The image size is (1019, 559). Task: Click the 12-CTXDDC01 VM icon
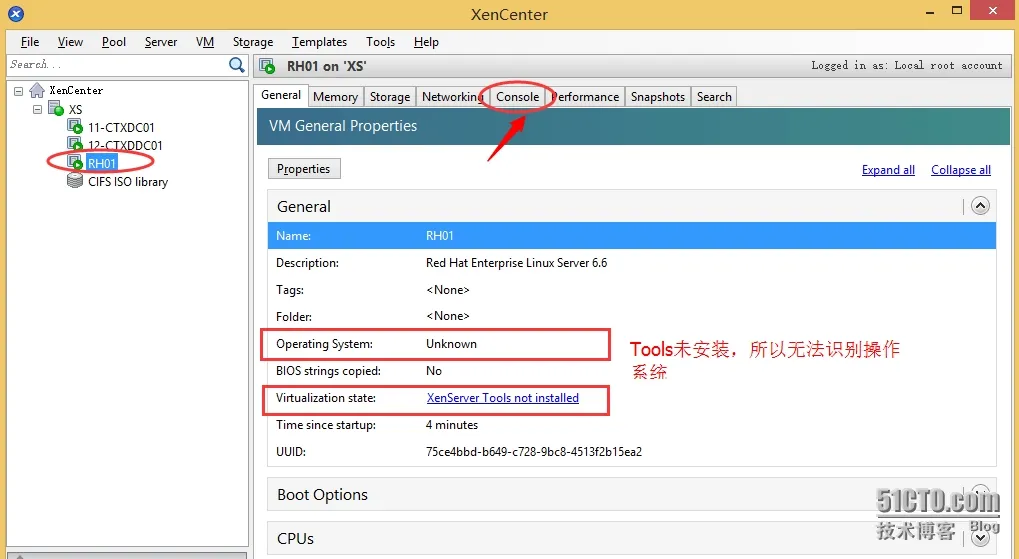point(75,144)
